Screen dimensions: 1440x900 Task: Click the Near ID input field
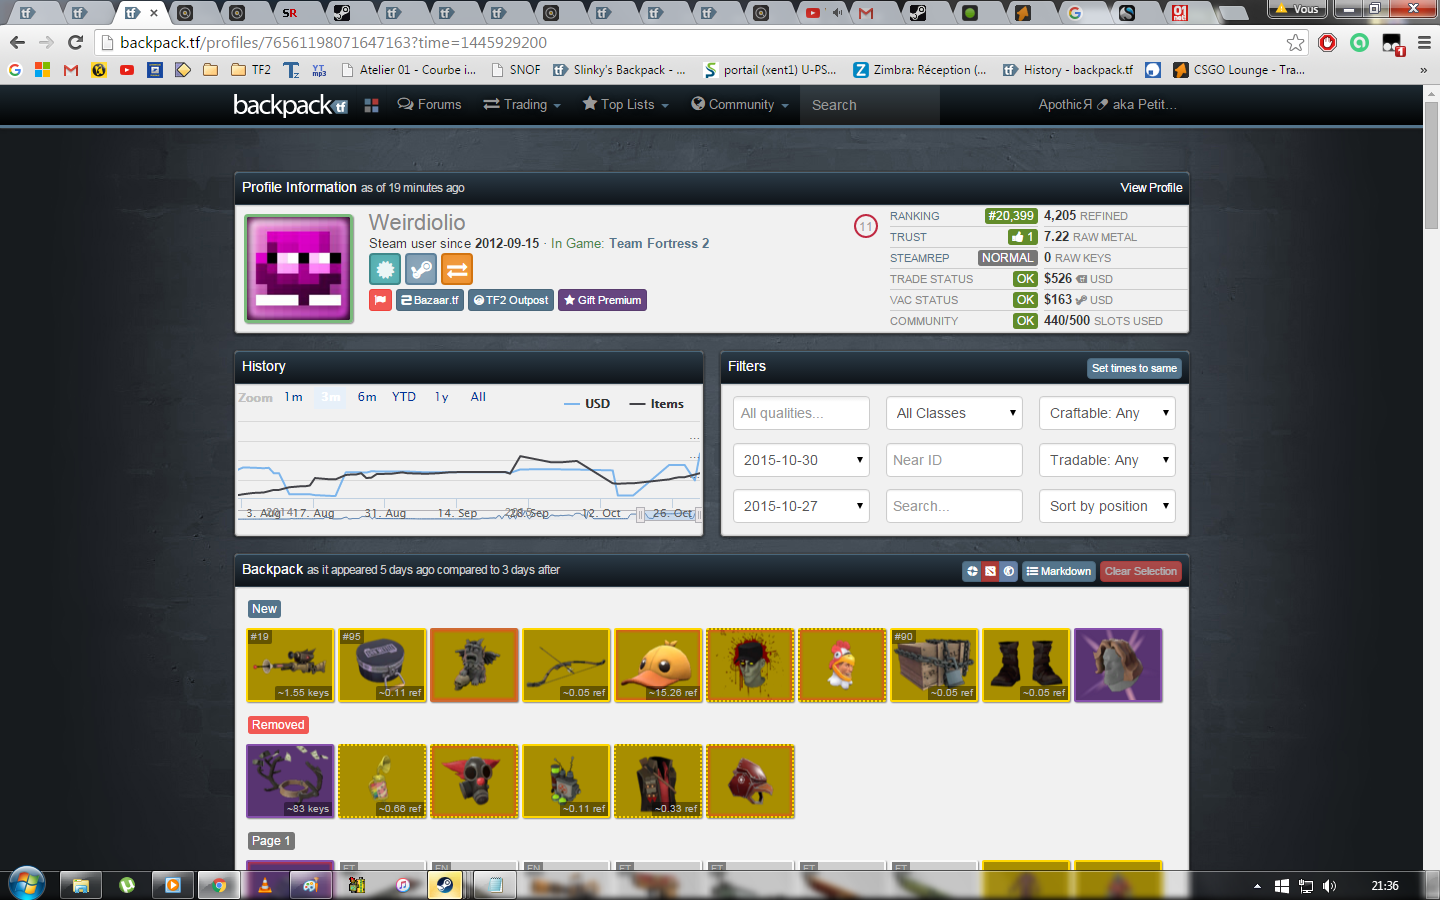pos(954,460)
